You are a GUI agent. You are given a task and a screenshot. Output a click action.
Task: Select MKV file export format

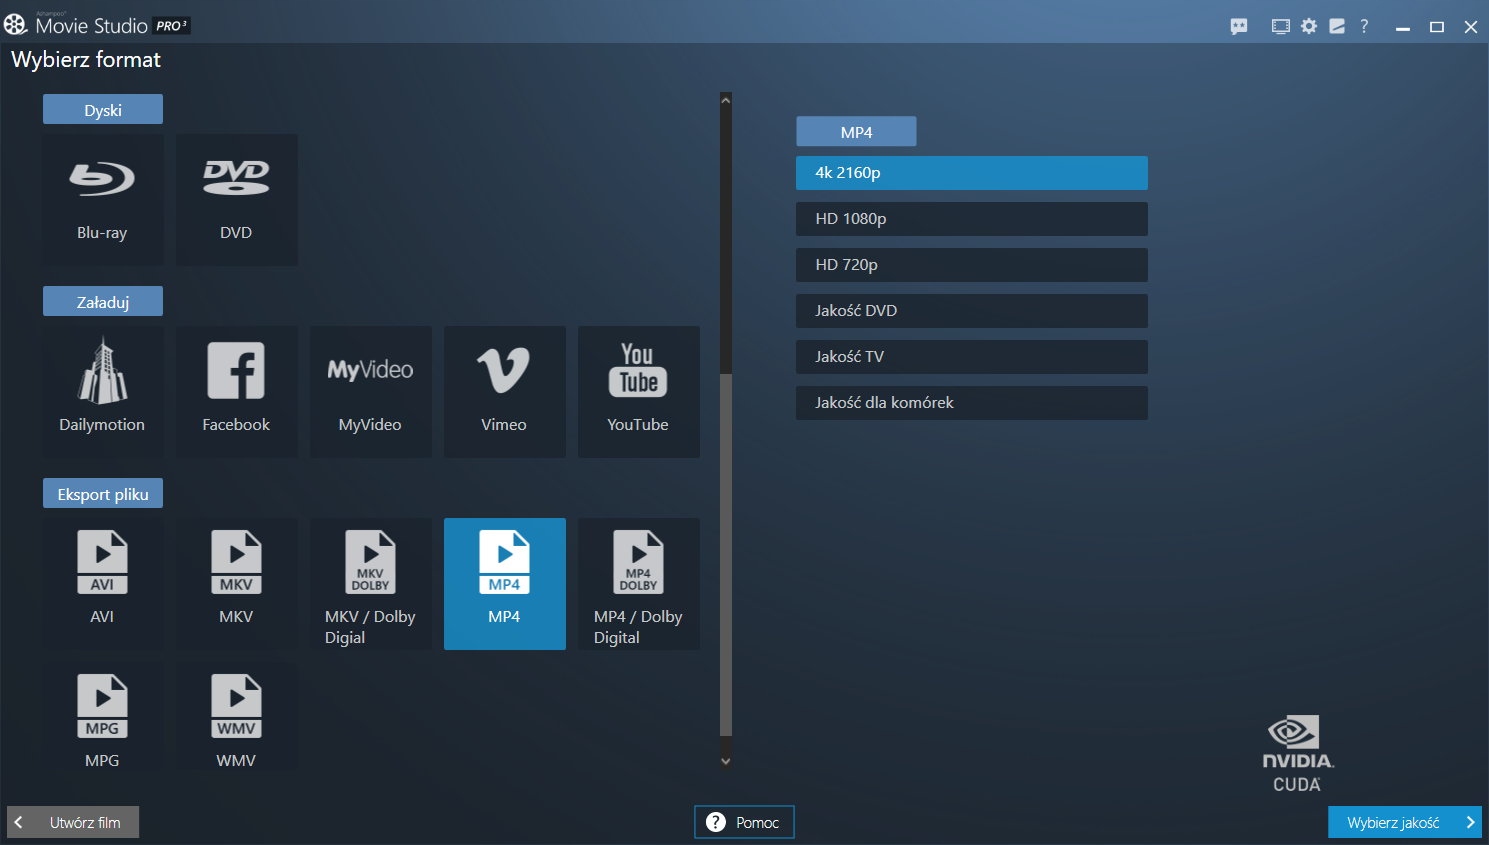[236, 584]
